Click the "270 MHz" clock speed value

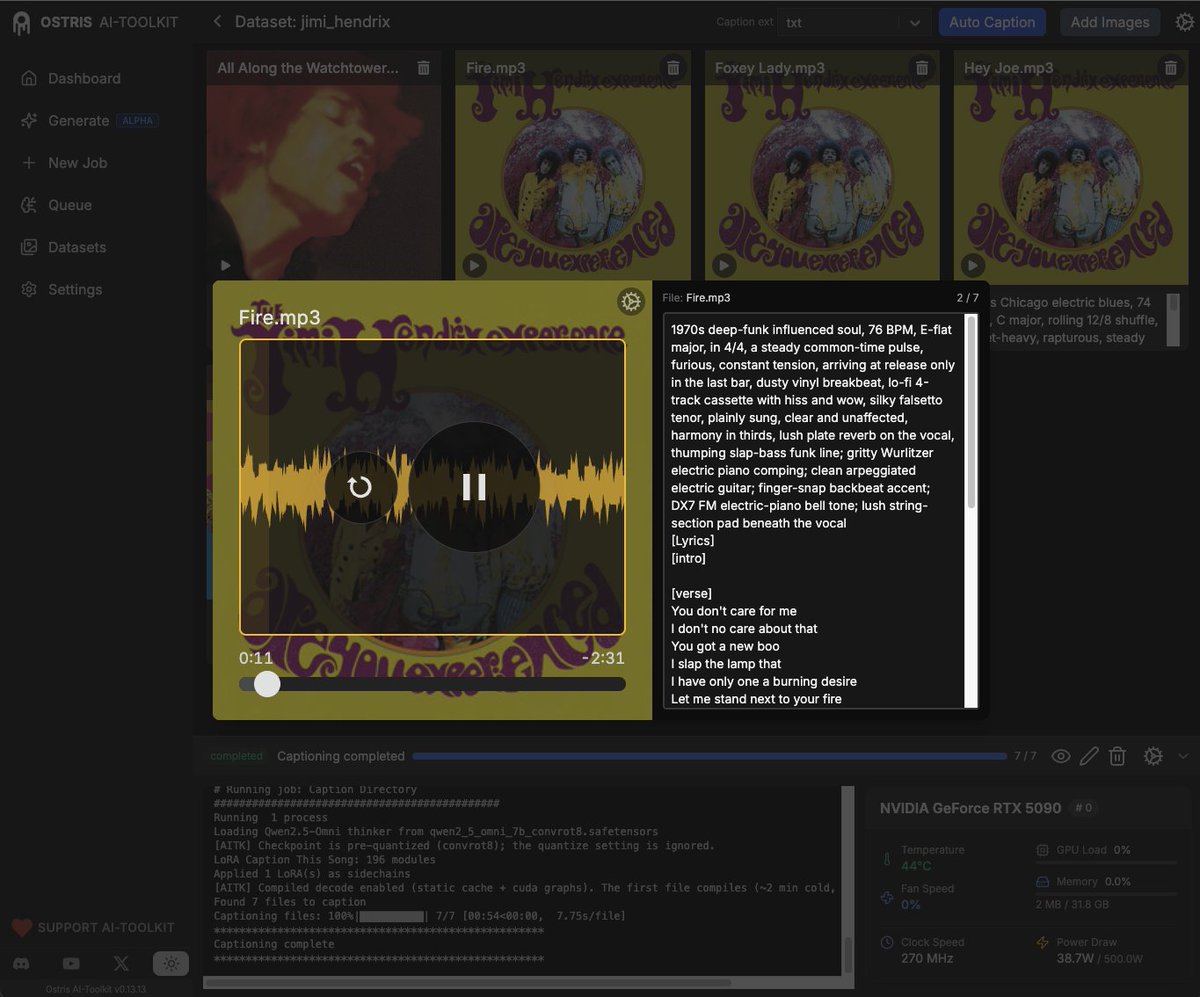pos(927,958)
